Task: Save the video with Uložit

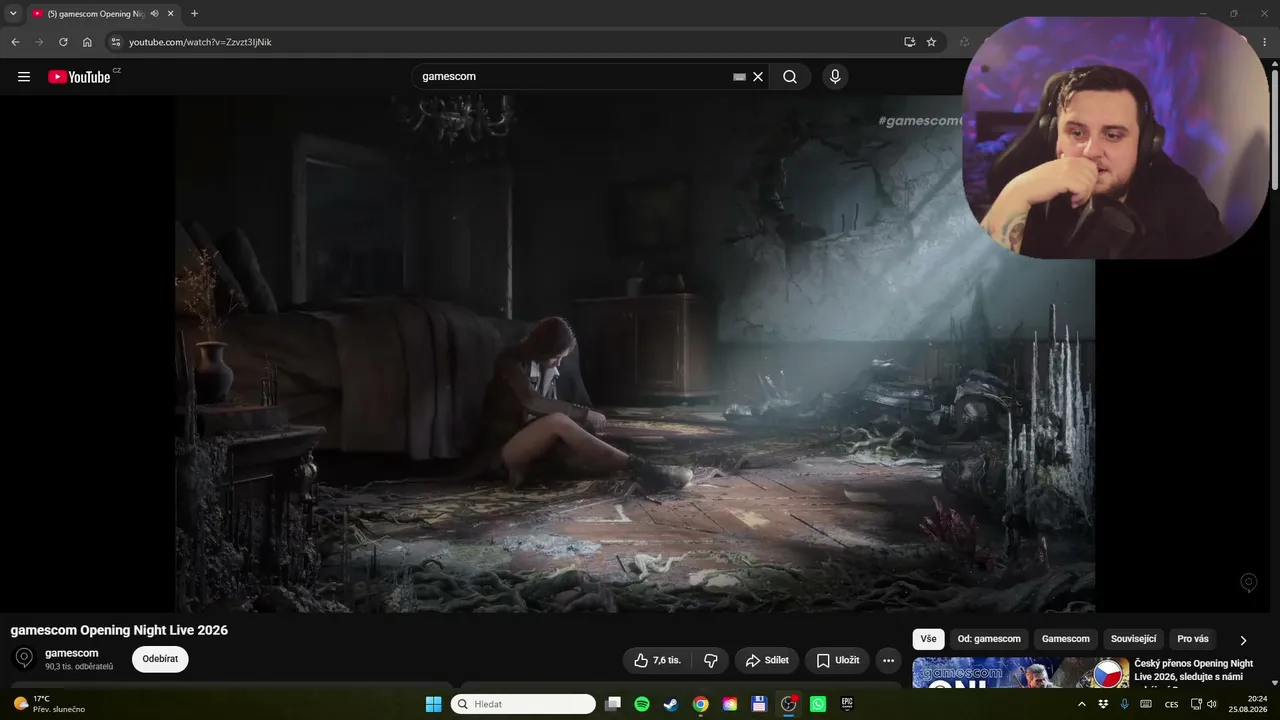Action: pos(837,660)
